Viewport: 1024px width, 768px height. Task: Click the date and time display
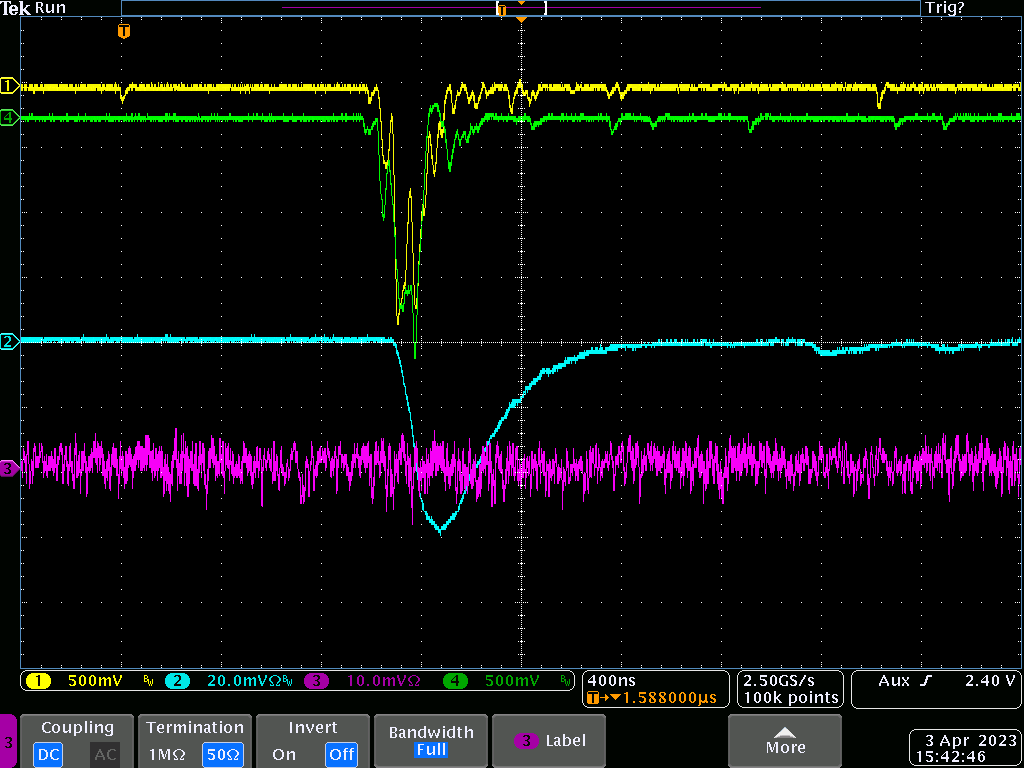point(964,749)
